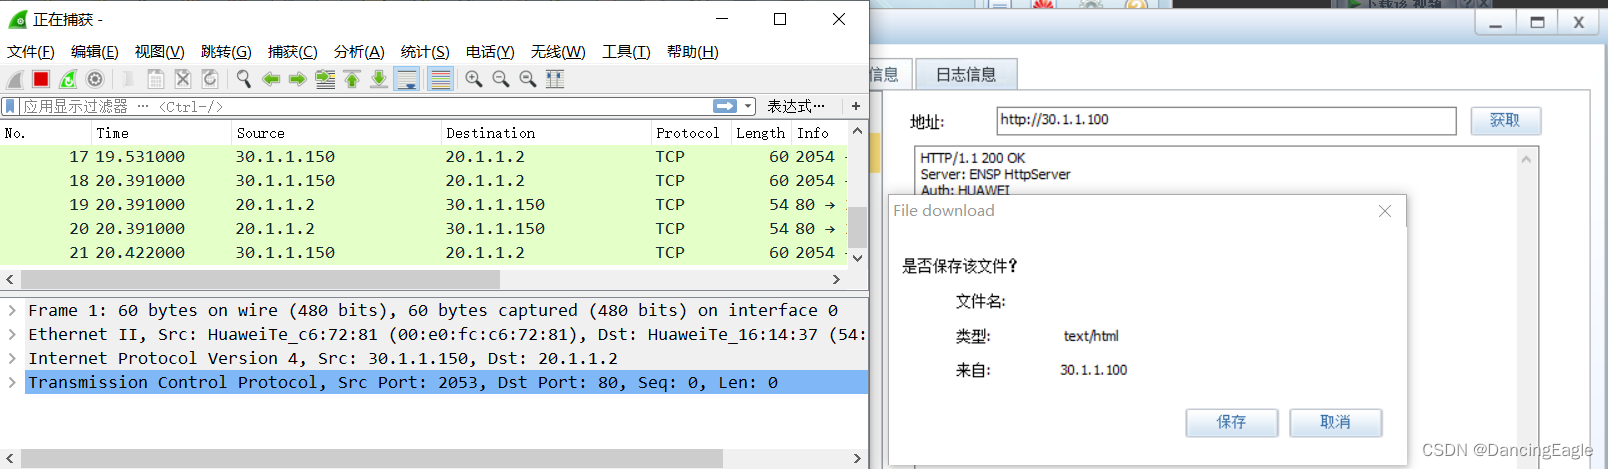This screenshot has height=469, width=1608.
Task: Restart the current capture green fin icon
Action: pos(68,79)
